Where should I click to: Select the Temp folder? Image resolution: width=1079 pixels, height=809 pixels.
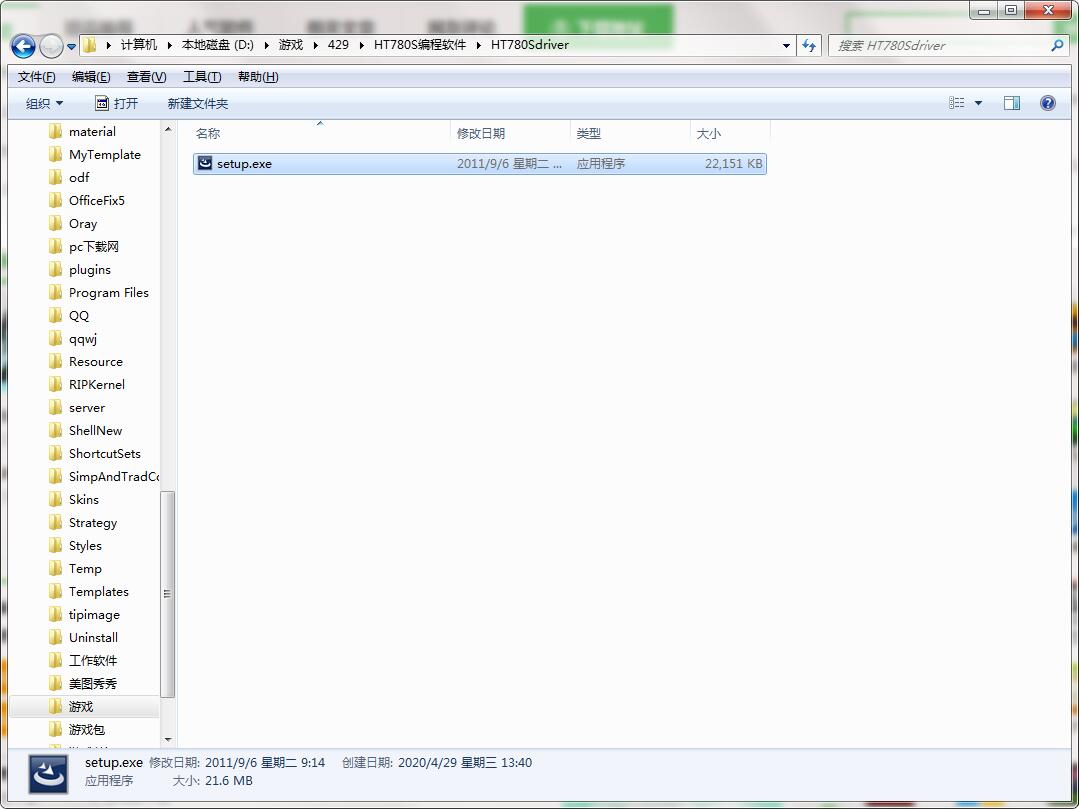[85, 568]
